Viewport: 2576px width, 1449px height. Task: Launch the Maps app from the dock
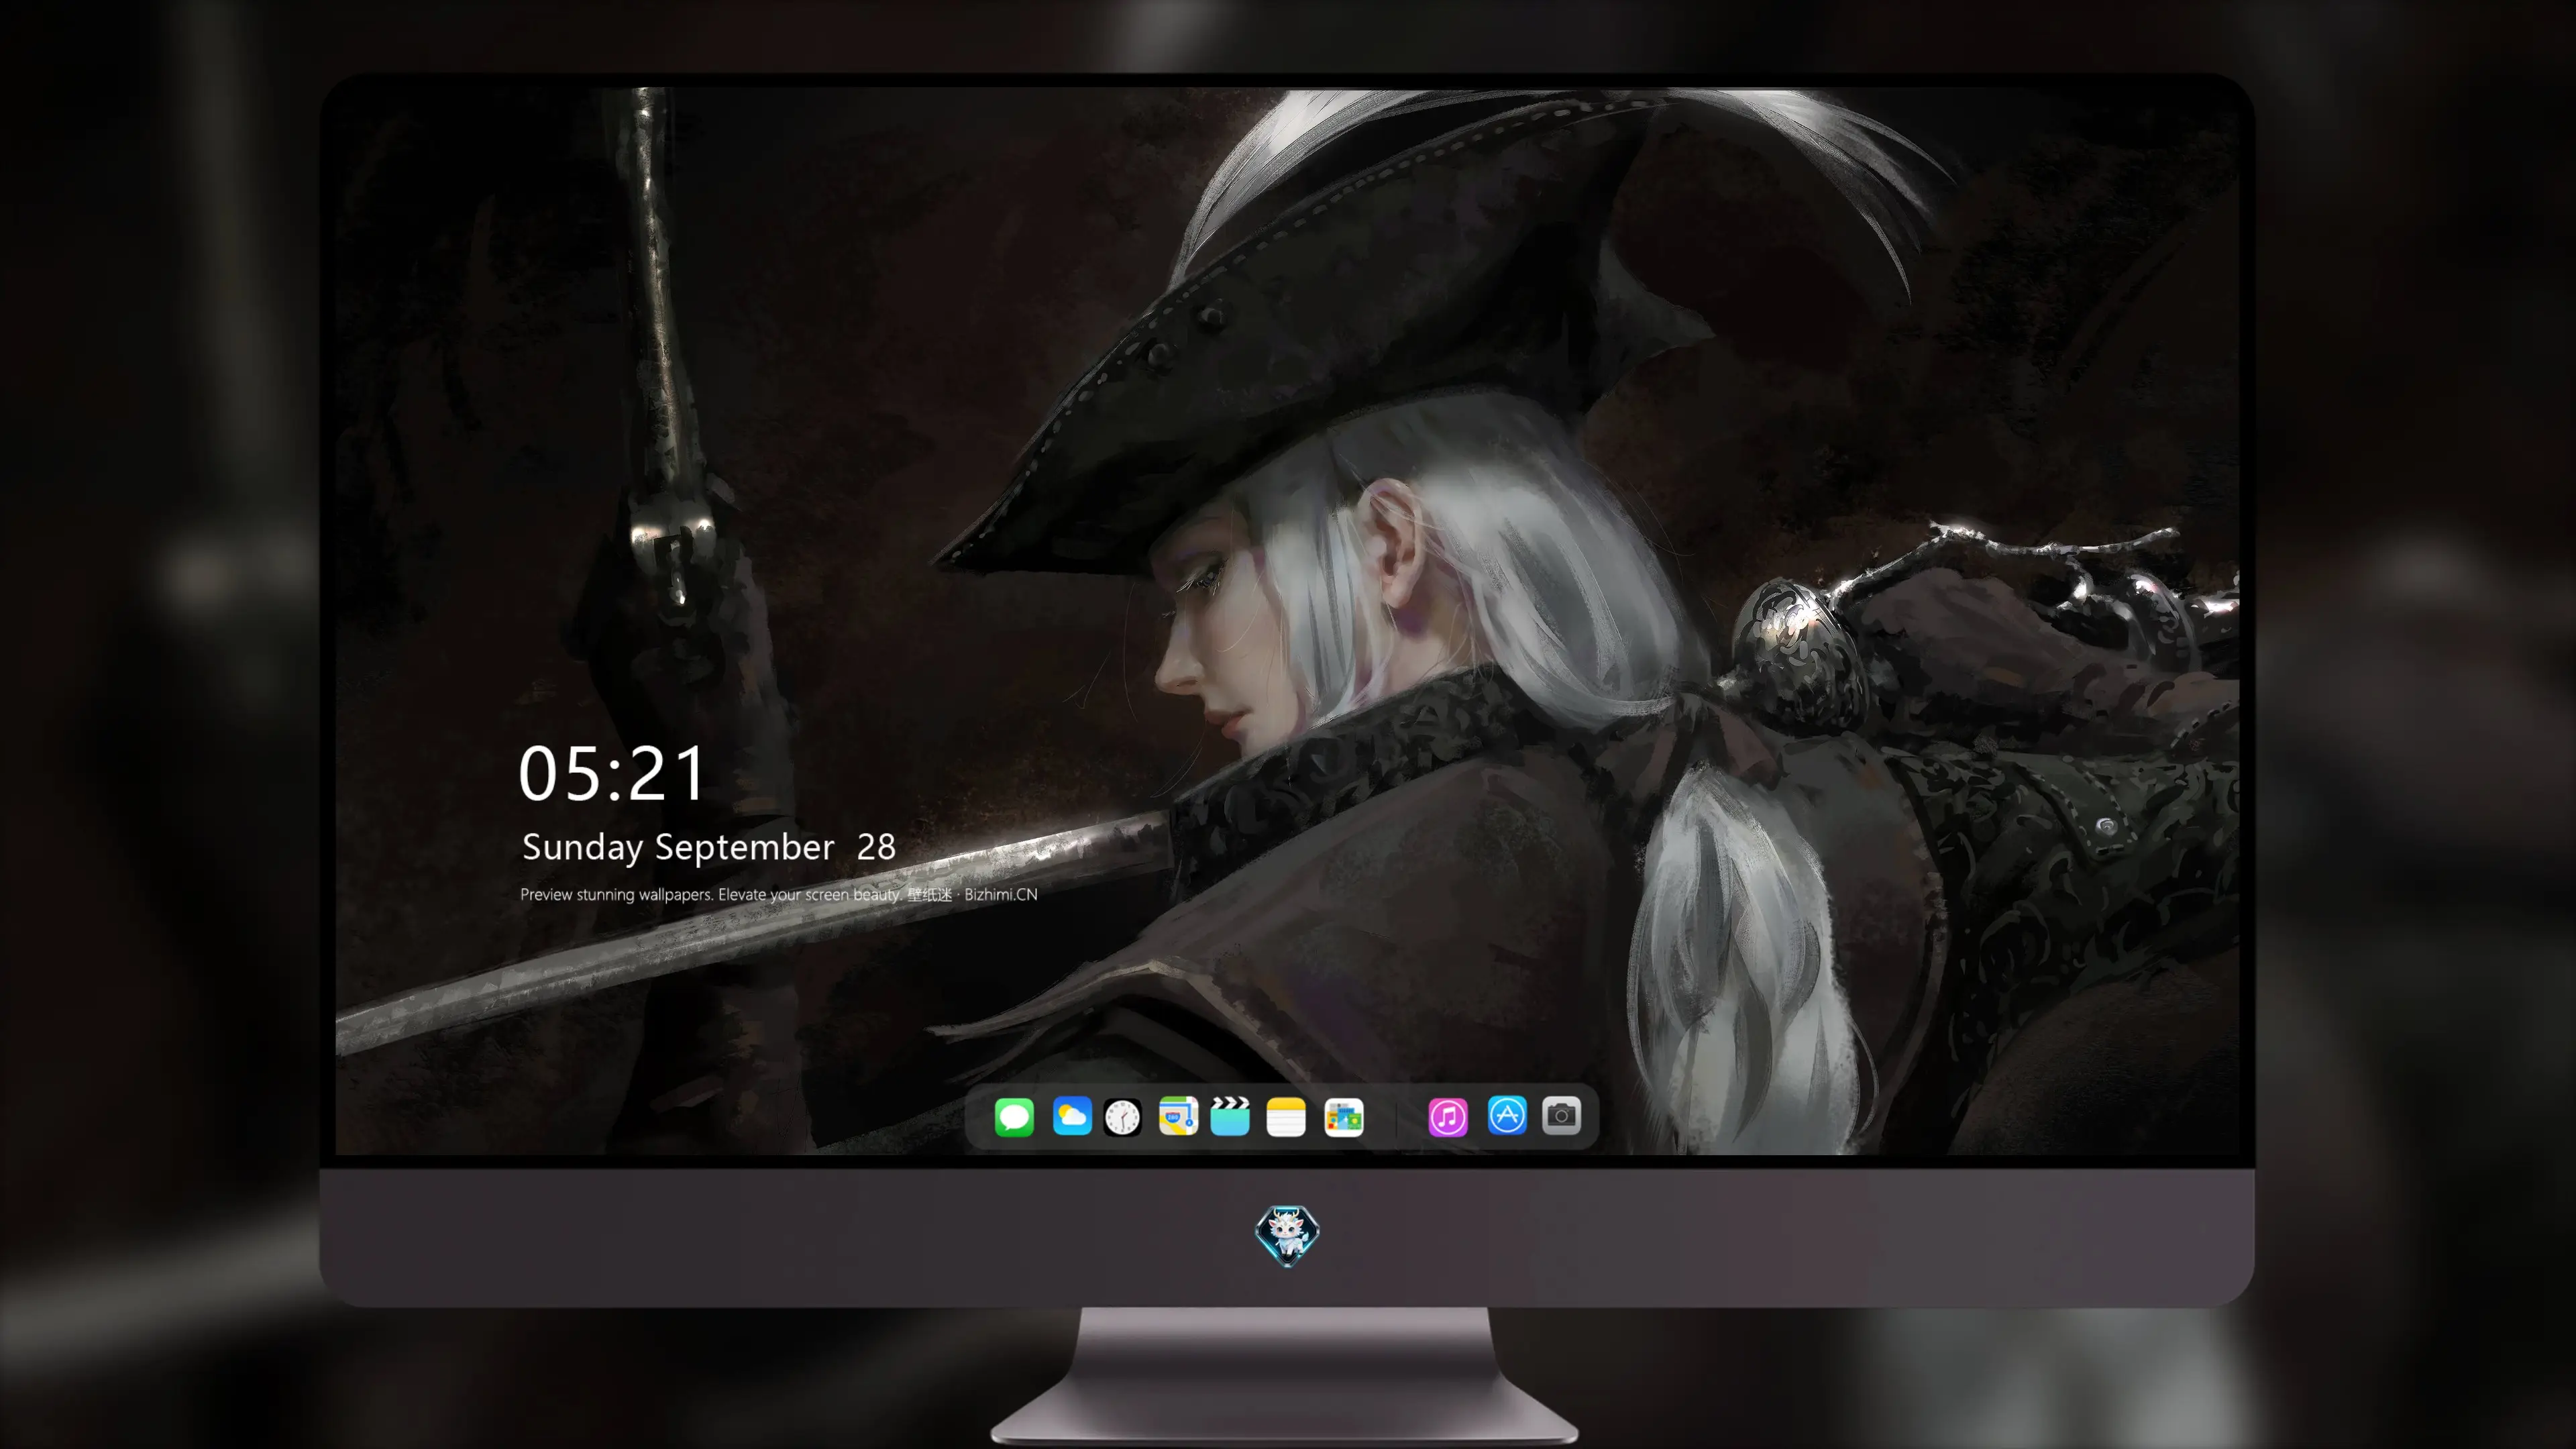[x=1178, y=1116]
